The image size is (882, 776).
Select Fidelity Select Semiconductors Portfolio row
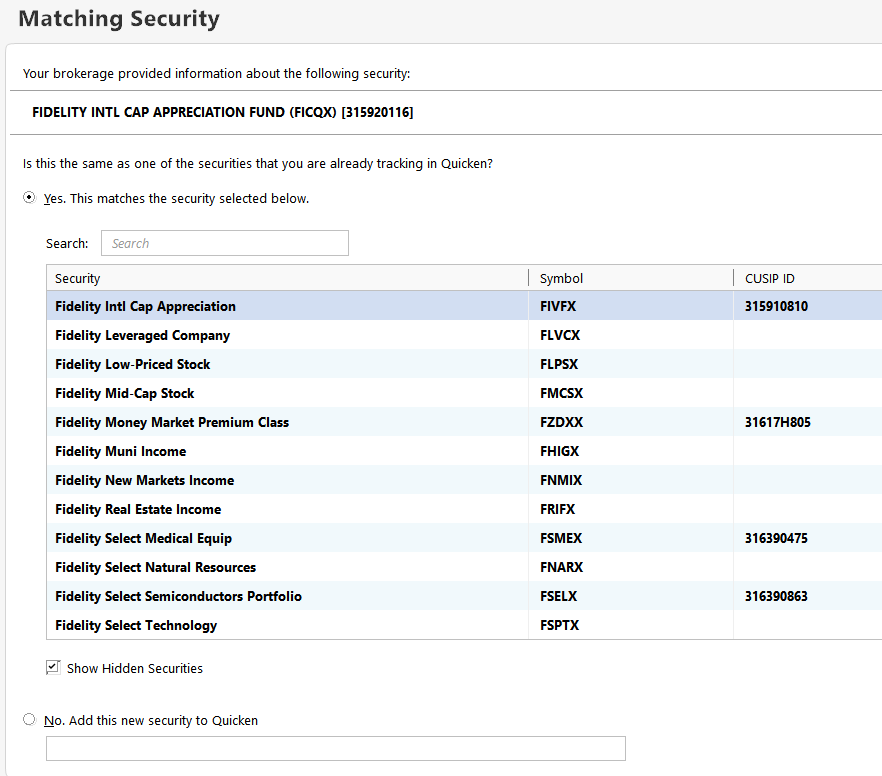178,596
